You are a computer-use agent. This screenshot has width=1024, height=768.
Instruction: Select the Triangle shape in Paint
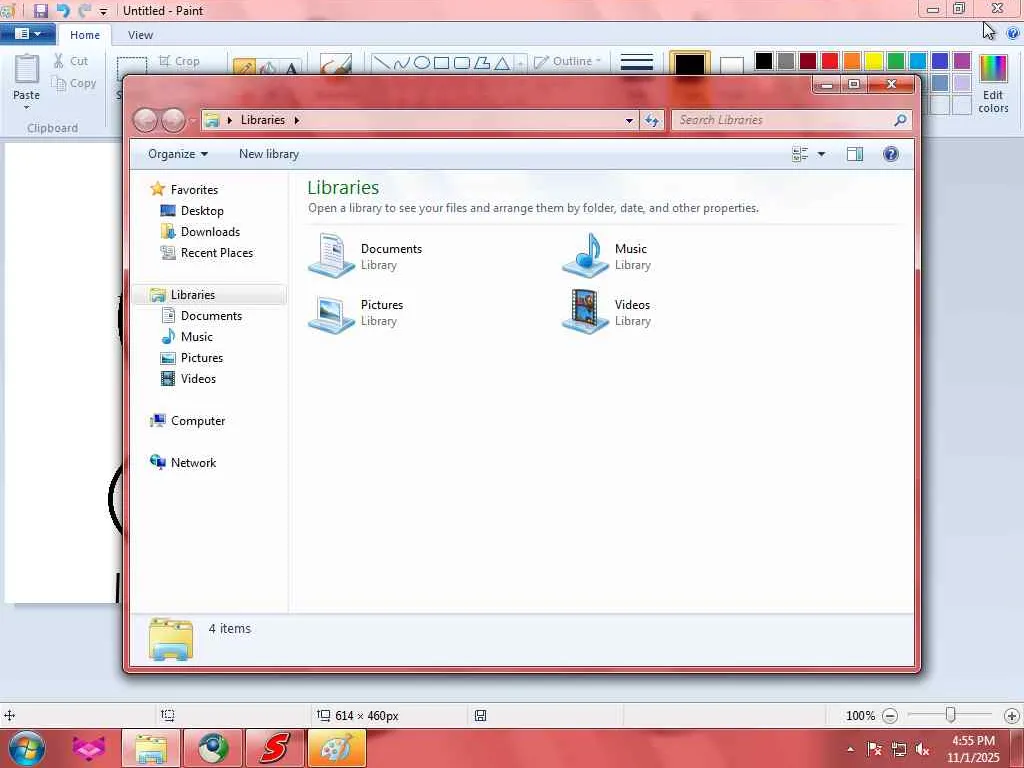pyautogui.click(x=502, y=63)
